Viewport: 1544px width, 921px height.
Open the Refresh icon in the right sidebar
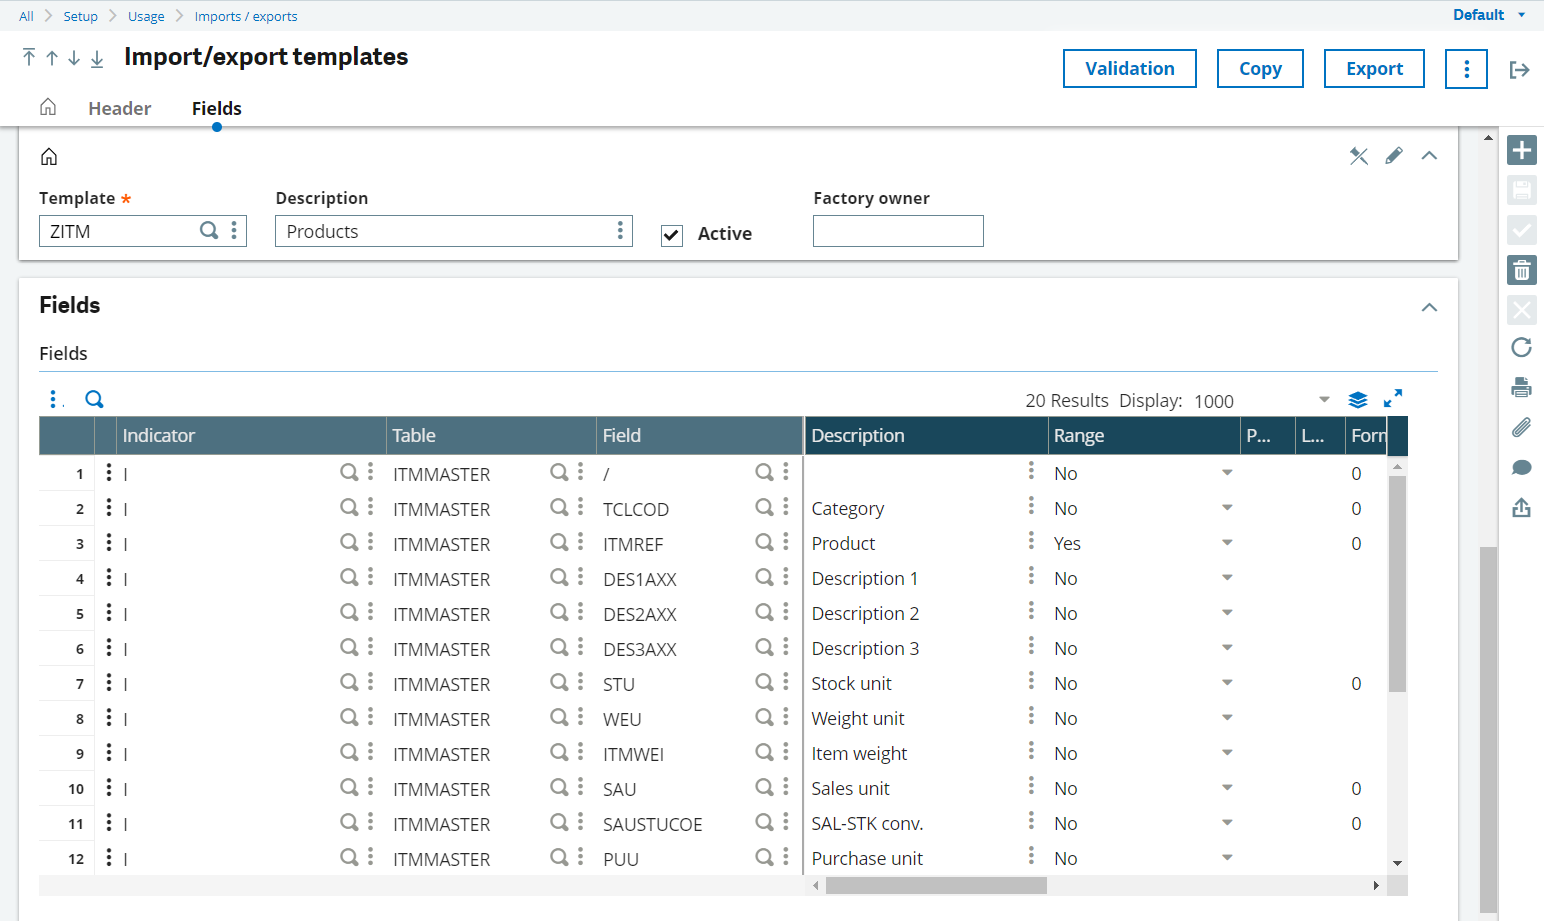coord(1521,348)
